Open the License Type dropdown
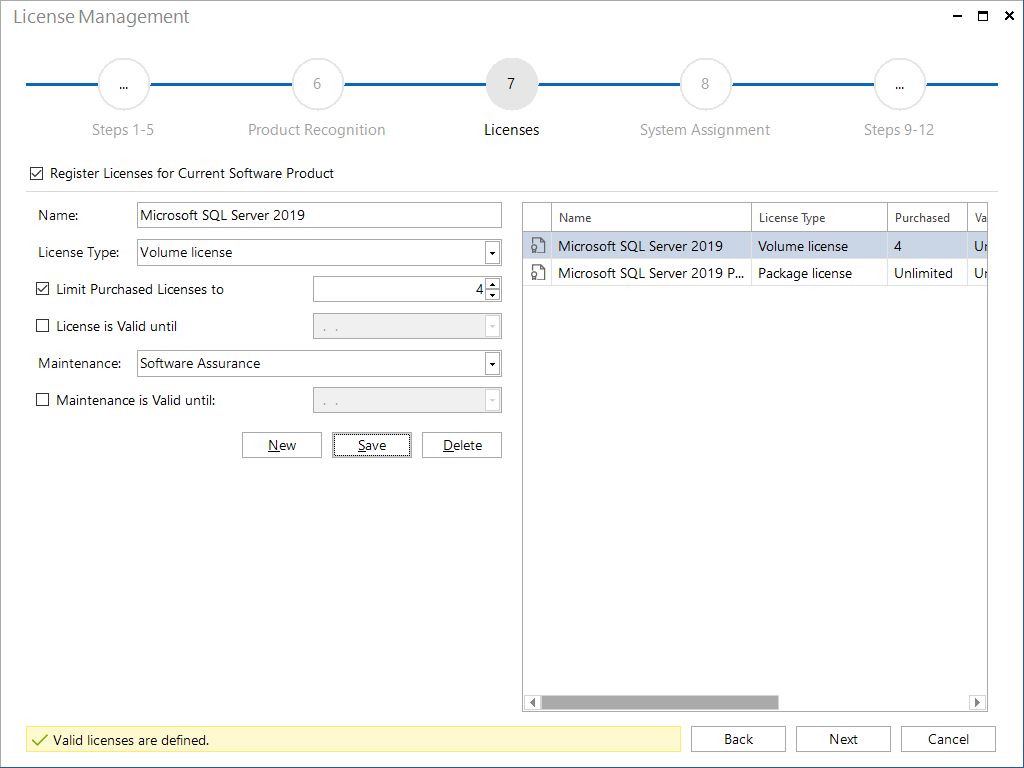Image resolution: width=1024 pixels, height=768 pixels. pos(492,253)
